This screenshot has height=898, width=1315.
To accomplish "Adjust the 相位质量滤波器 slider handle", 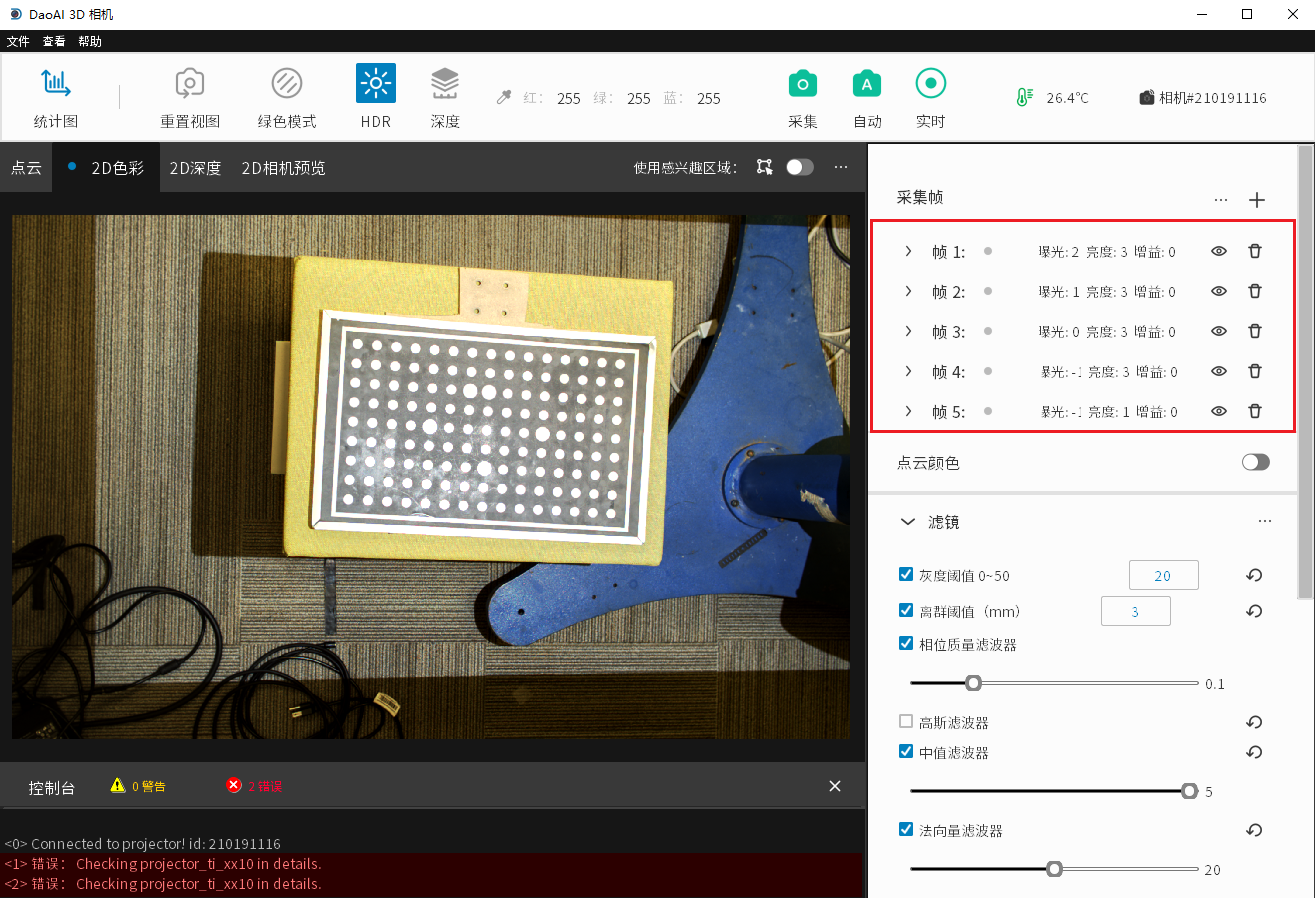I will point(973,683).
